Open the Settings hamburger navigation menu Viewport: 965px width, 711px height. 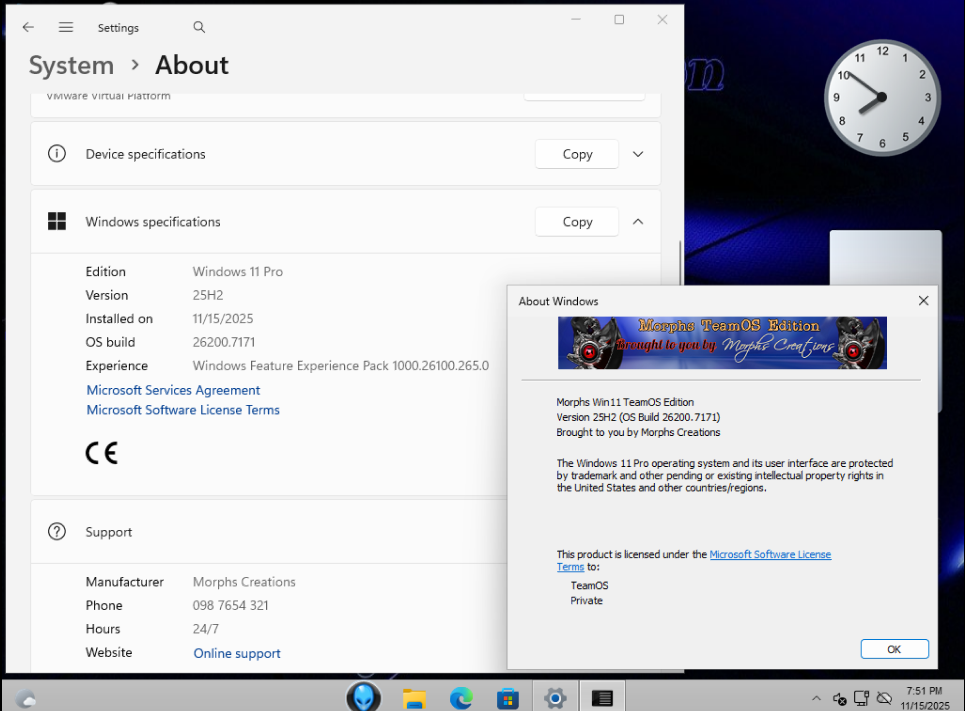pyautogui.click(x=66, y=28)
